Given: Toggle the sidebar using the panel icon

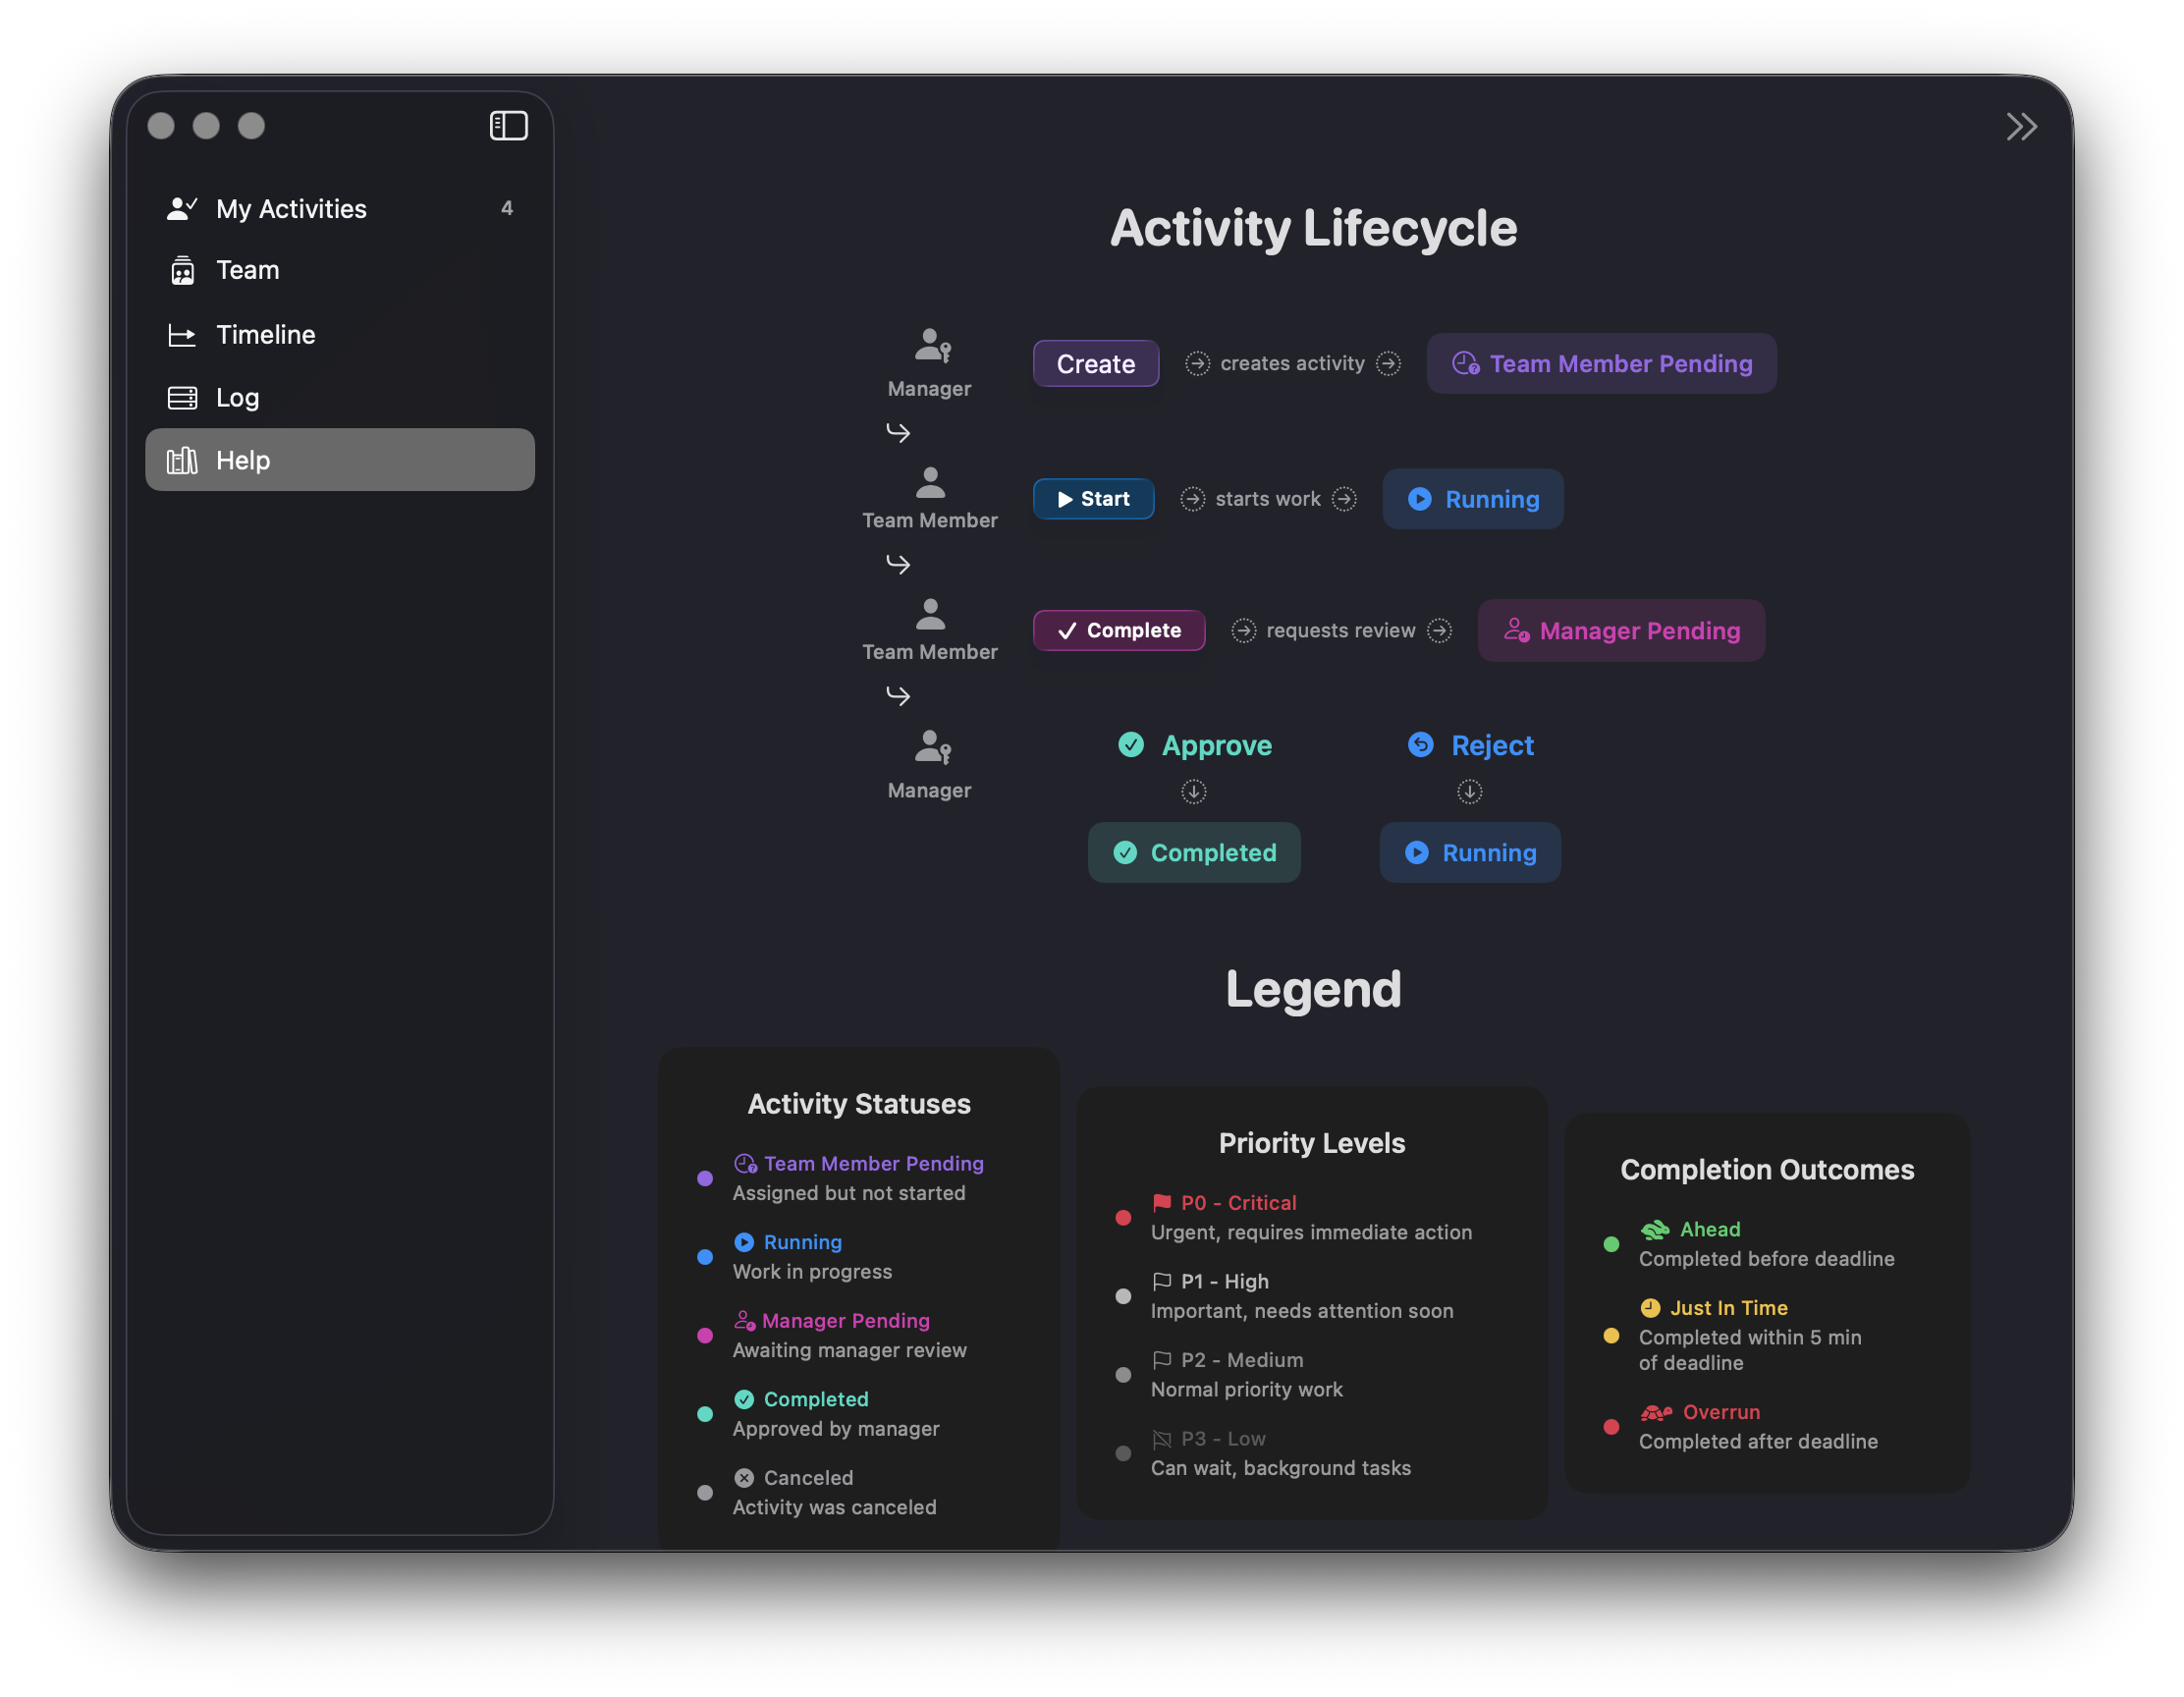Looking at the screenshot, I should [x=508, y=125].
